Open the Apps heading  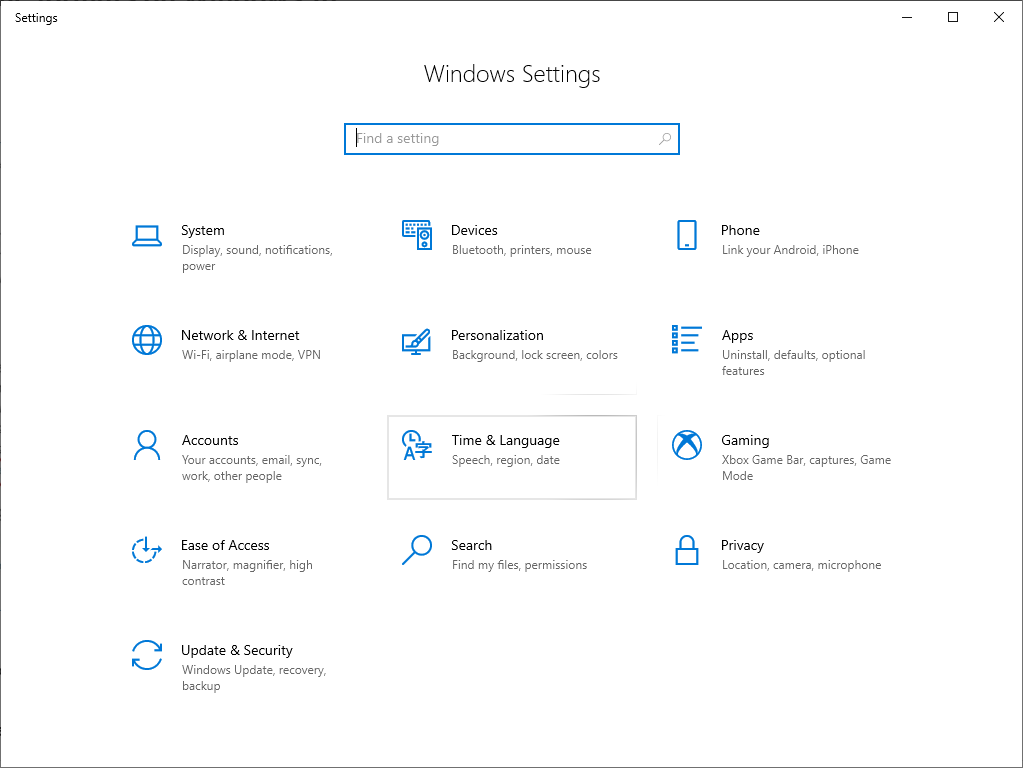(737, 335)
